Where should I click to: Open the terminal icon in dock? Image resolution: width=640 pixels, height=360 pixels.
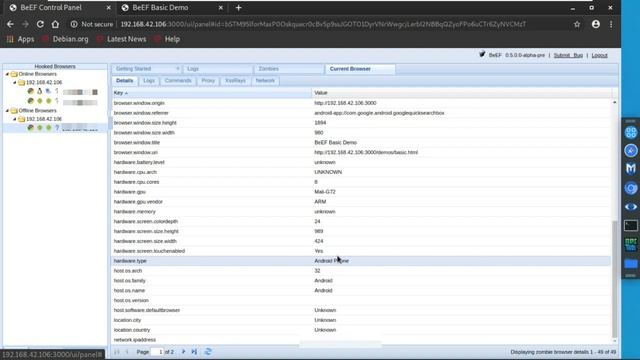pos(631,225)
